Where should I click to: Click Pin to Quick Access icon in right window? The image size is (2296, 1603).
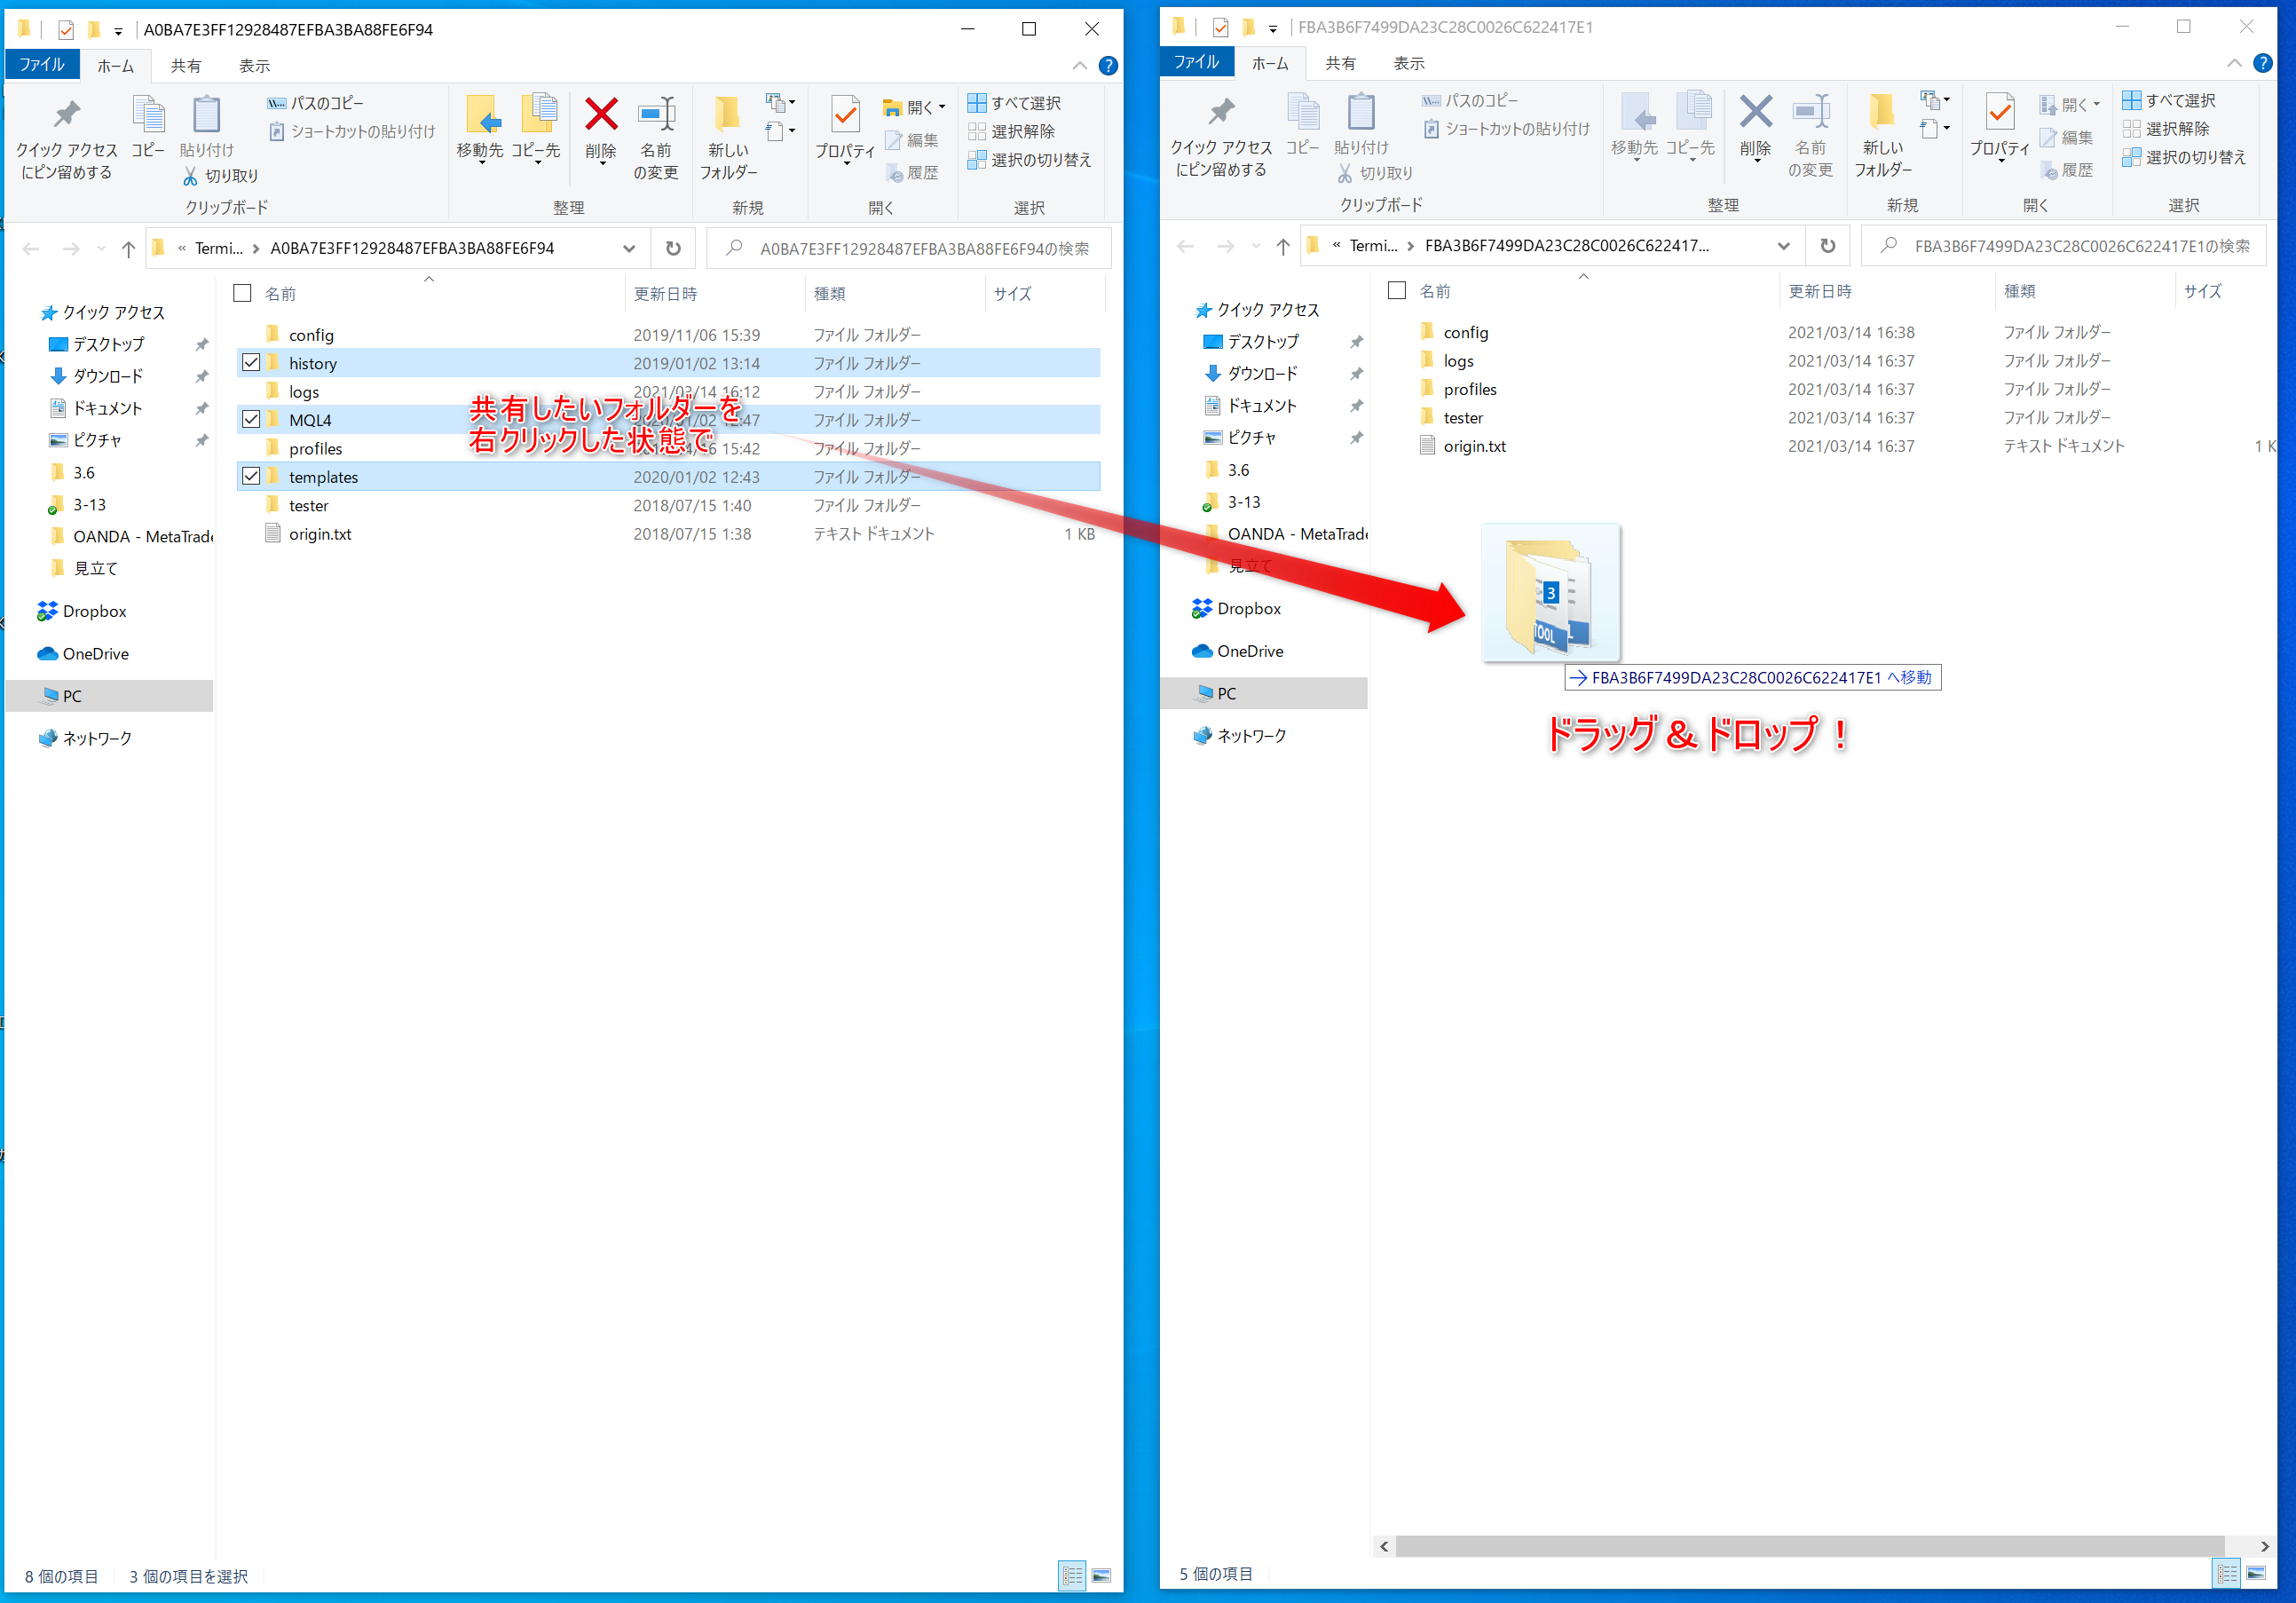point(1221,113)
